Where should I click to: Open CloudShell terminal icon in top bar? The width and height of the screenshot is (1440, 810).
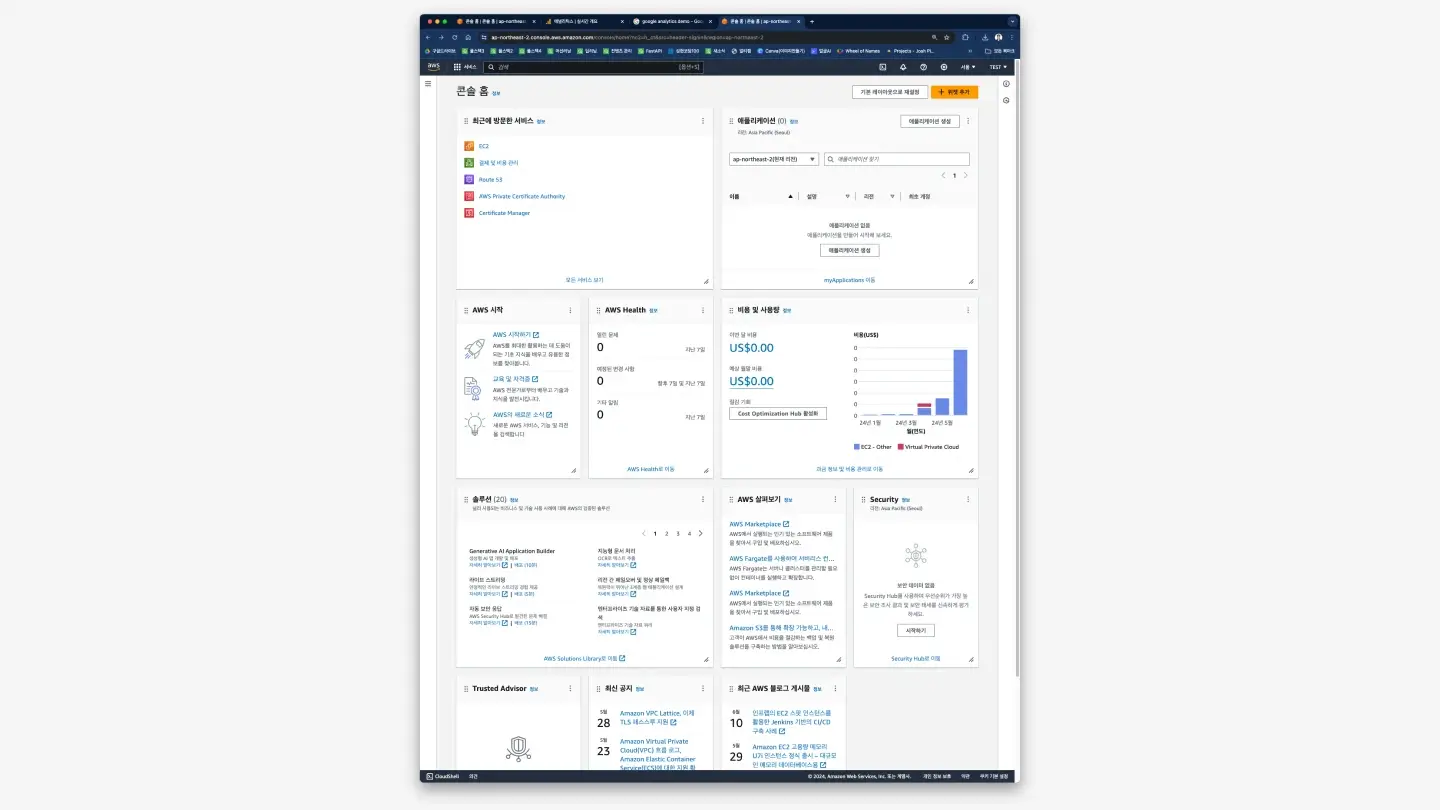(x=883, y=67)
